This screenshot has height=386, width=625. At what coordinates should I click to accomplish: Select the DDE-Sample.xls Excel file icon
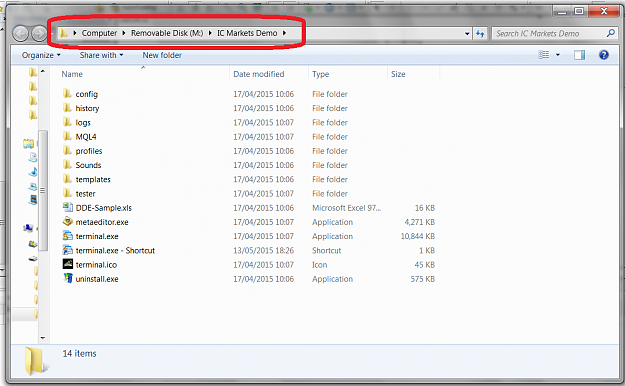pyautogui.click(x=67, y=207)
